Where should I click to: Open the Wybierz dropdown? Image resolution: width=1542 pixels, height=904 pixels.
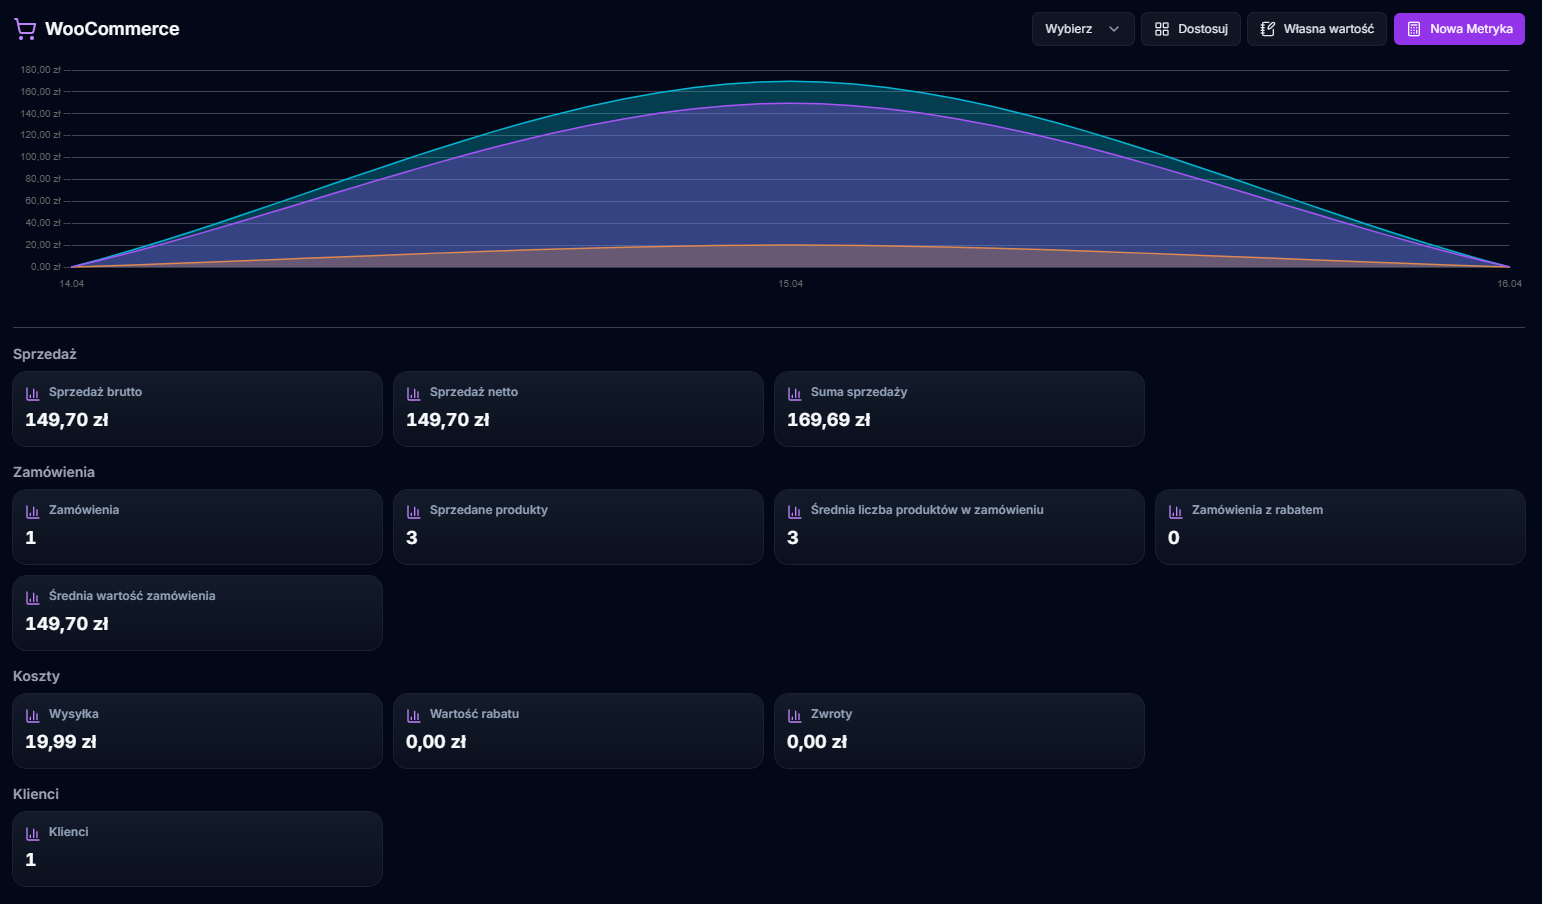pos(1083,29)
